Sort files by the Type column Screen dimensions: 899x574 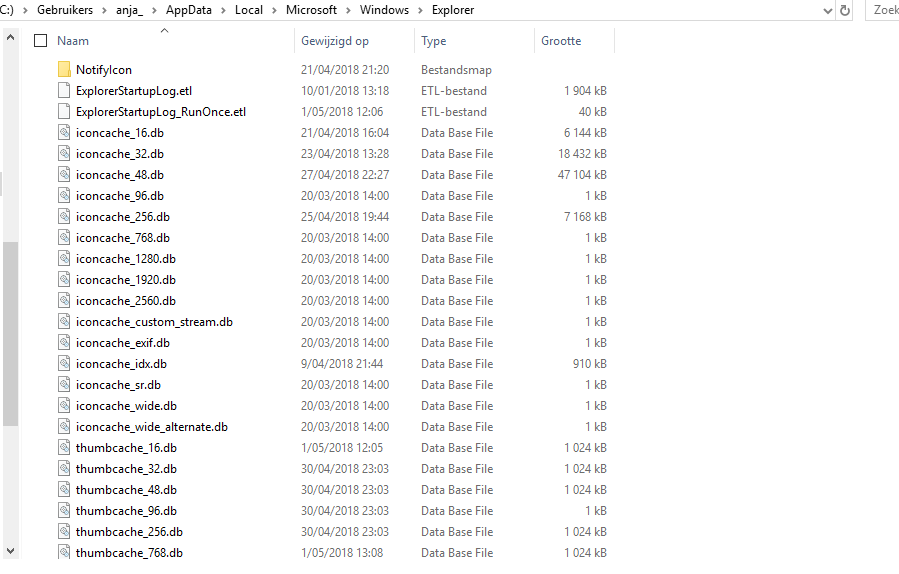click(433, 41)
